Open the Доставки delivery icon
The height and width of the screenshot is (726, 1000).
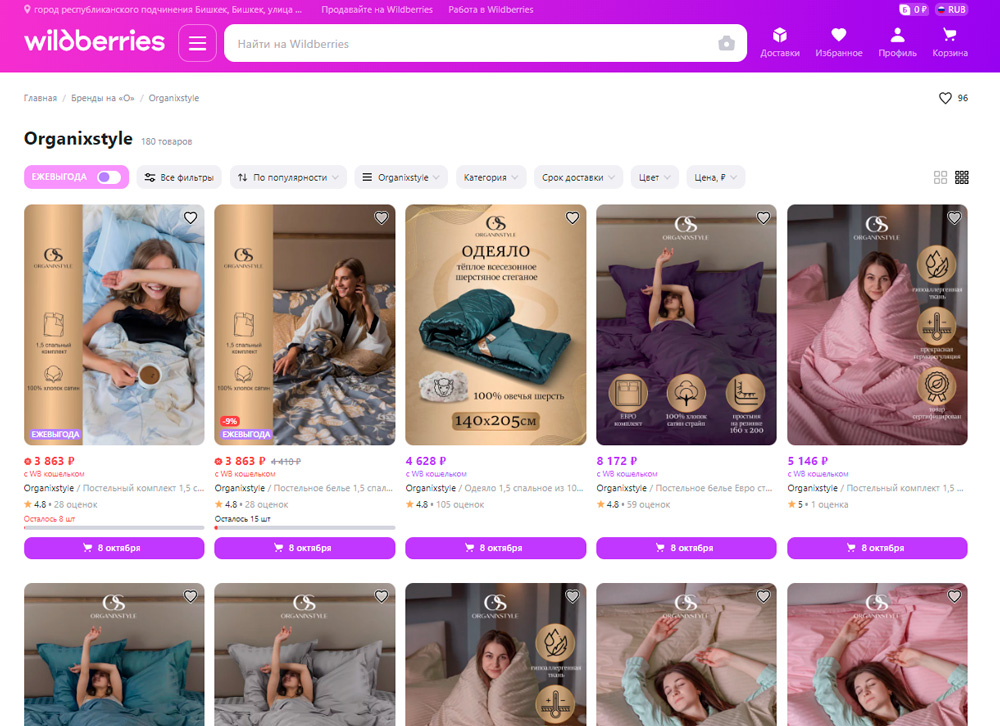click(780, 42)
